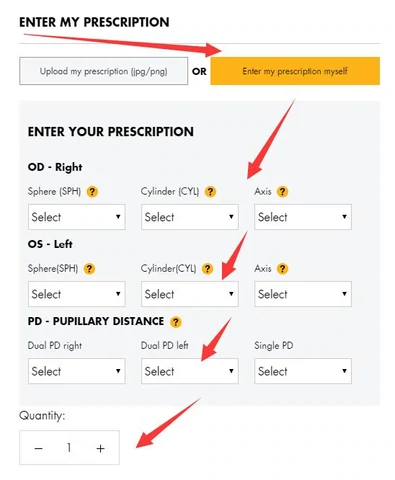This screenshot has width=395, height=480.
Task: Open Dual PD left dropdown
Action: click(x=190, y=371)
